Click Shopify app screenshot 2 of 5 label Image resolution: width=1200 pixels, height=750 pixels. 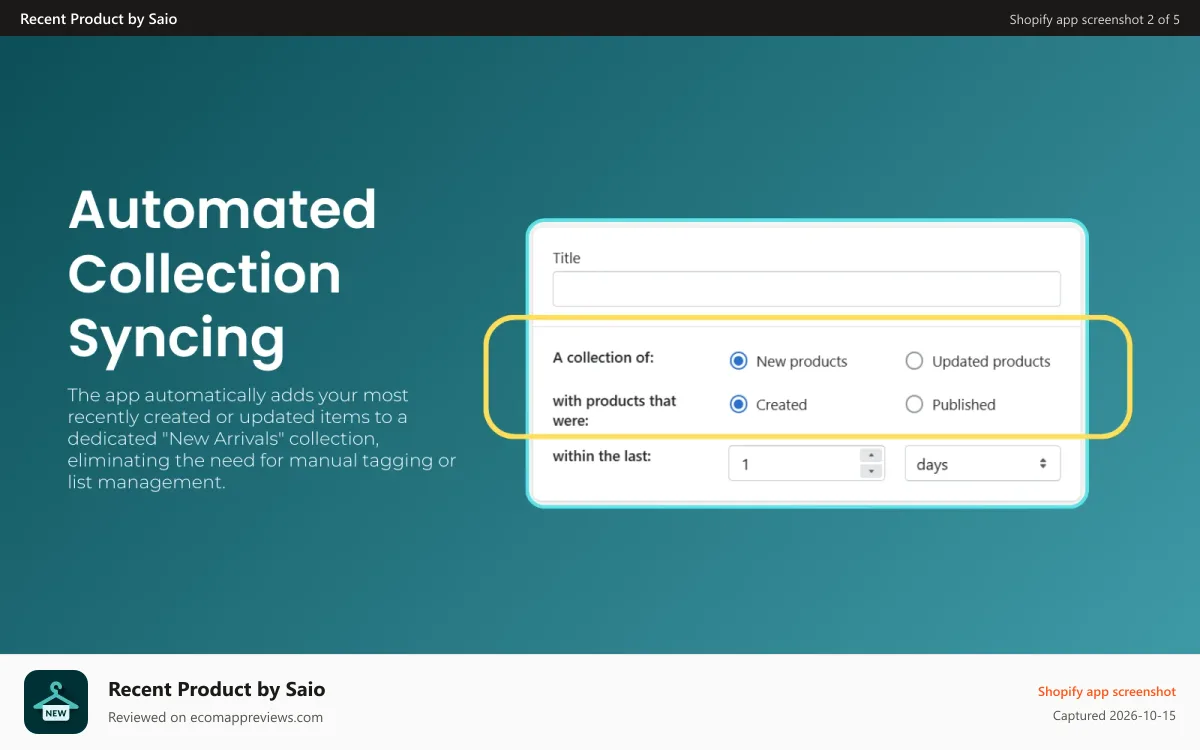pos(1094,19)
